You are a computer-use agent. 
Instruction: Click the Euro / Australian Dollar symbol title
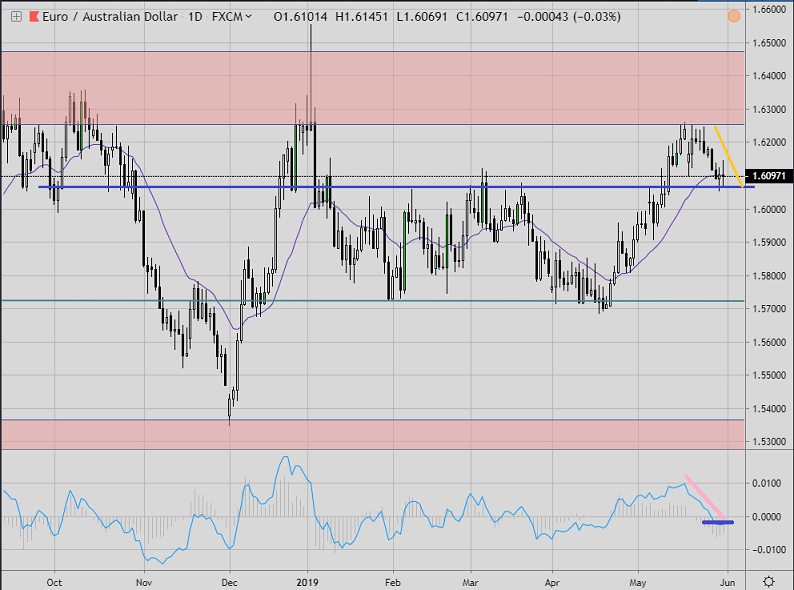pos(110,17)
